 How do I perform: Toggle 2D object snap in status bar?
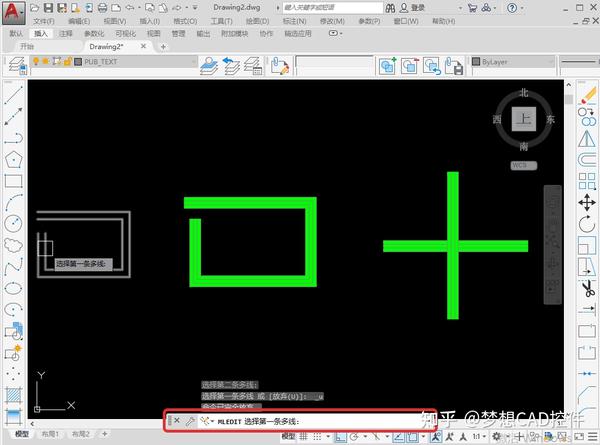point(412,436)
